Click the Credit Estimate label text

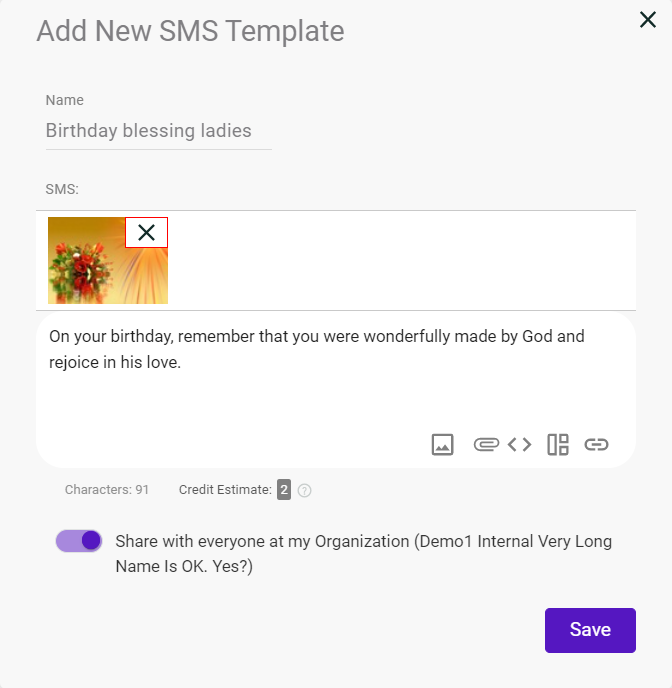tap(225, 490)
